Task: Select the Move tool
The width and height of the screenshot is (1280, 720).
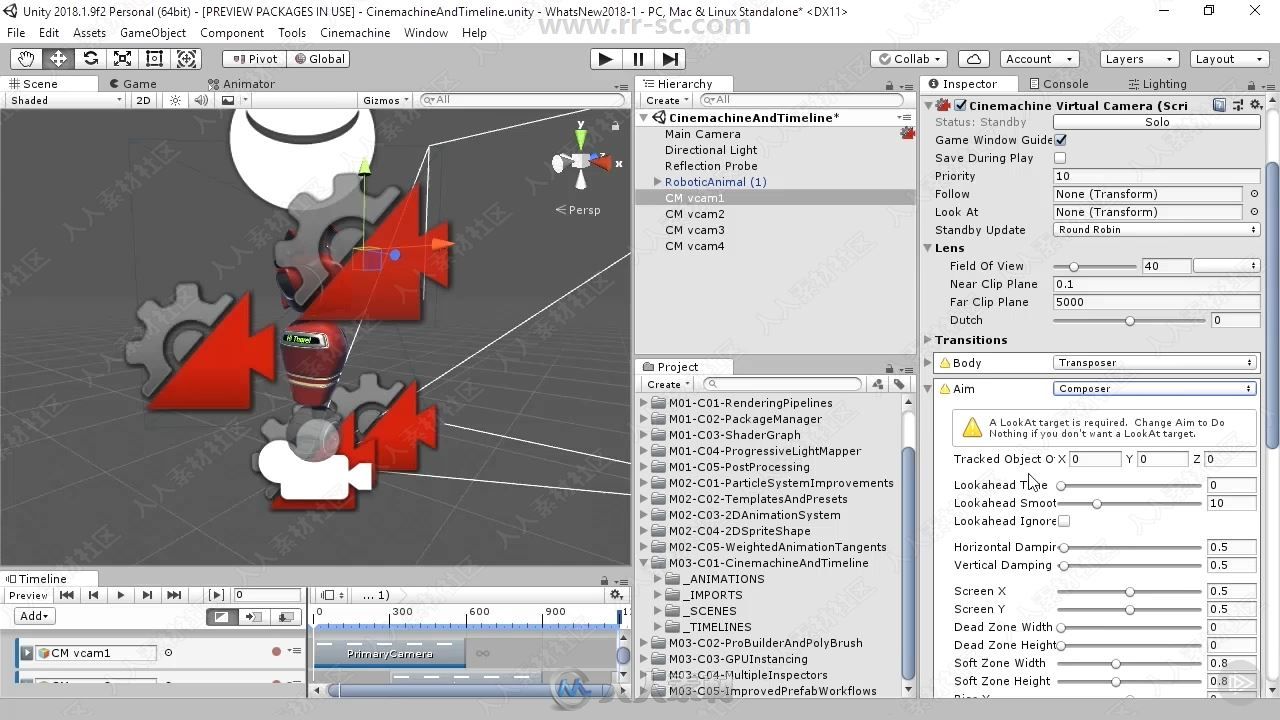Action: (58, 59)
